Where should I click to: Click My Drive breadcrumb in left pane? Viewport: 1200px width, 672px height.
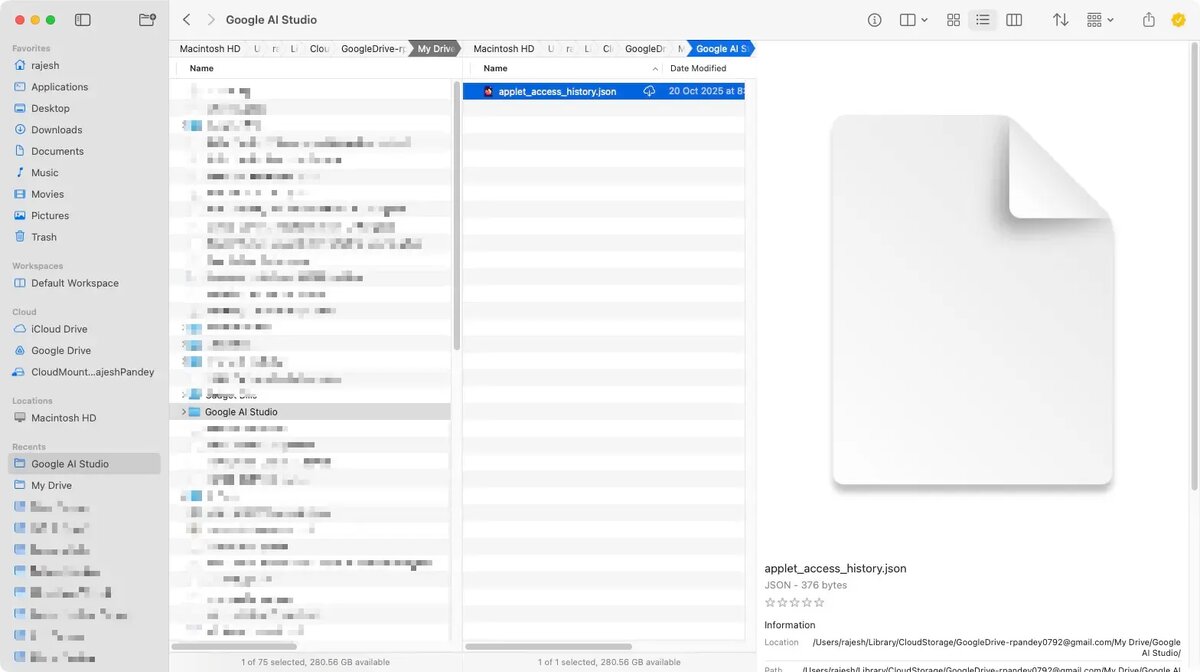coord(436,49)
